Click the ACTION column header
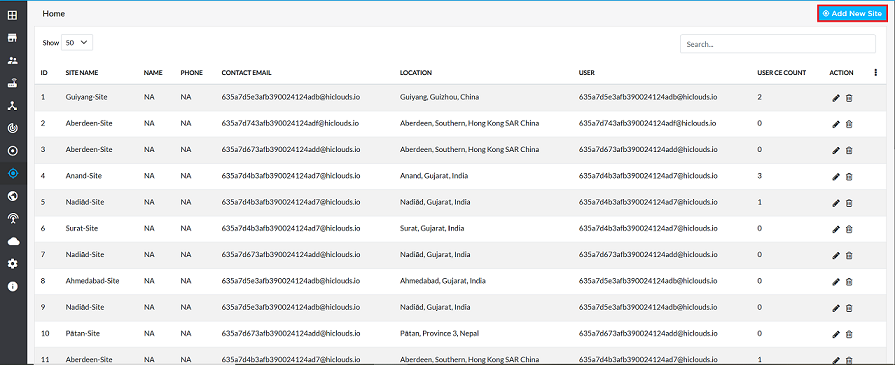Viewport: 895px width, 365px height. tap(841, 73)
